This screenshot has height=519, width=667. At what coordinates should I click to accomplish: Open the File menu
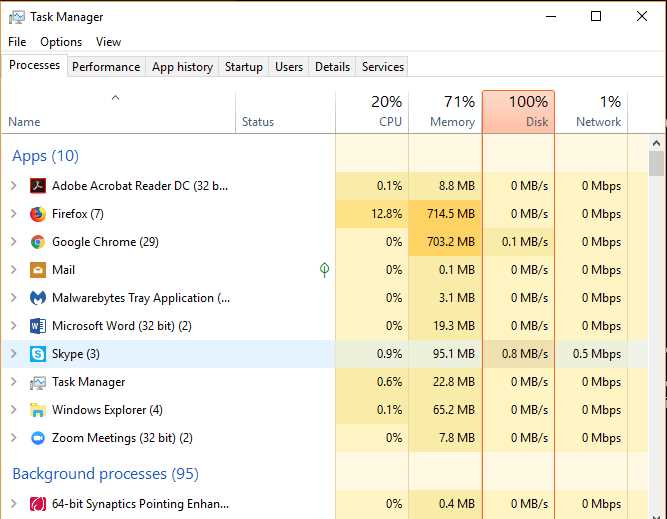[17, 42]
